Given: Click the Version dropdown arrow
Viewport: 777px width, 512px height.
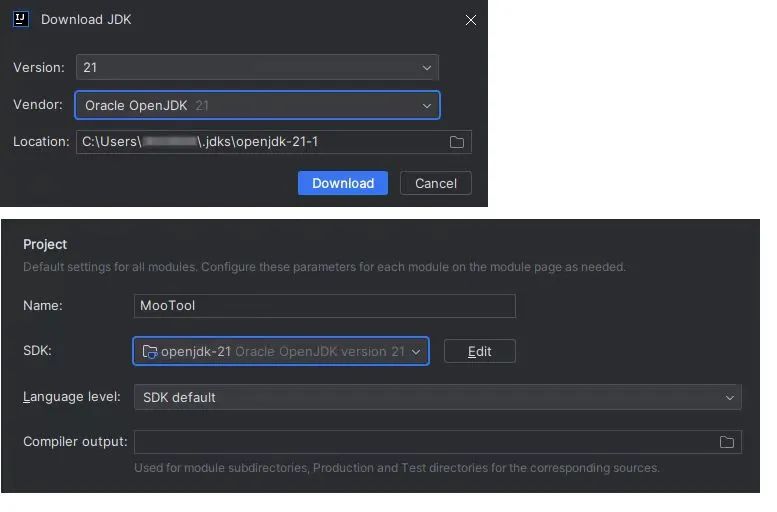Looking at the screenshot, I should pos(427,68).
